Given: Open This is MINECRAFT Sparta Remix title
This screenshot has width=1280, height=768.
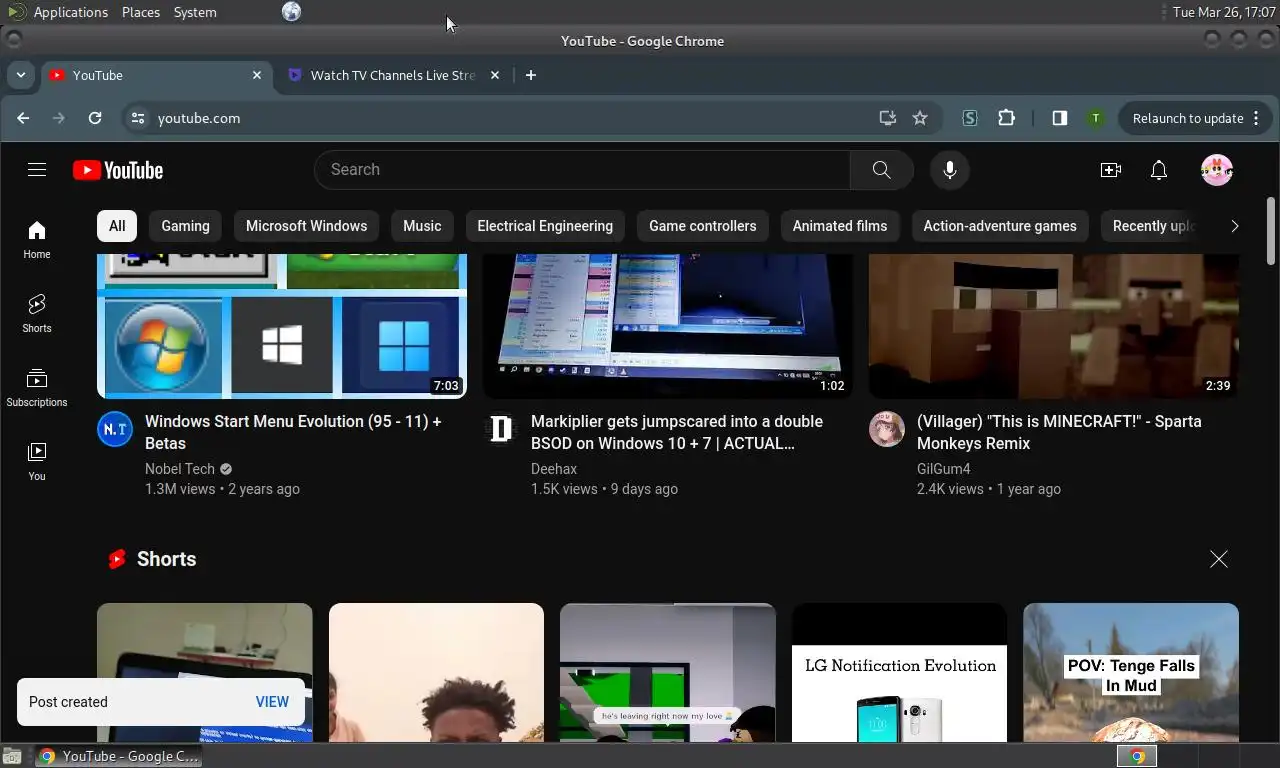Looking at the screenshot, I should (1059, 432).
